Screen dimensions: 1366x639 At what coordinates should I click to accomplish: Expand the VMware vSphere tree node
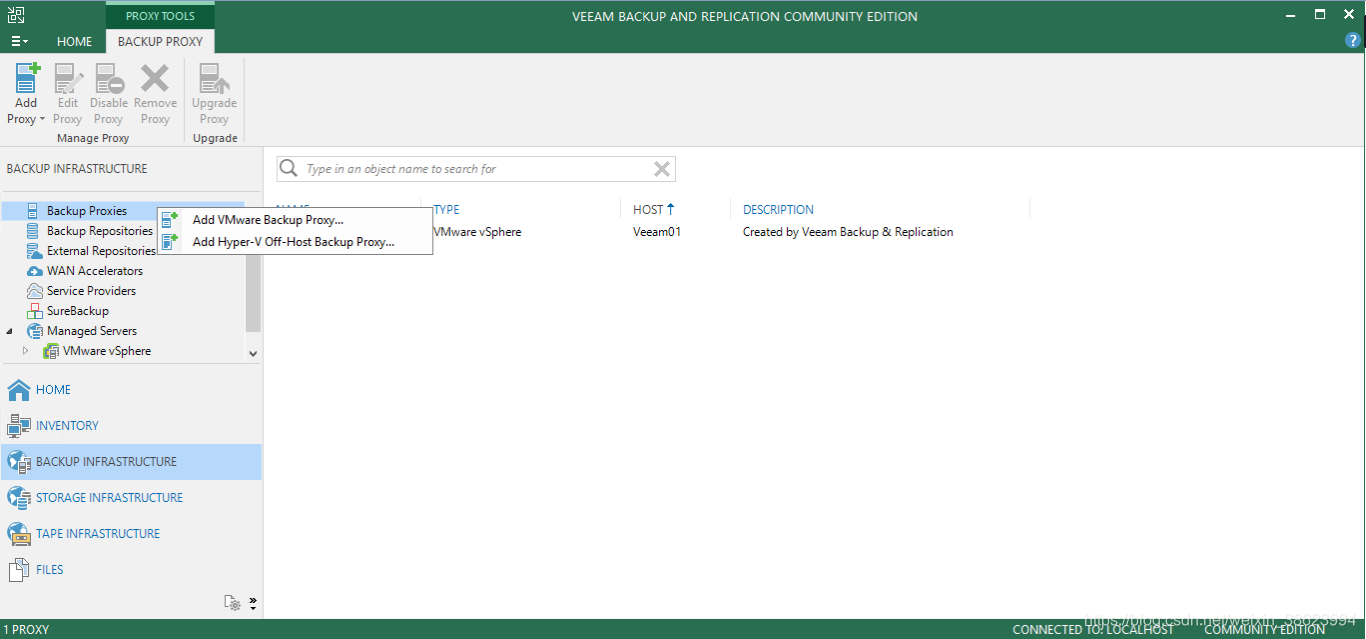(x=26, y=351)
